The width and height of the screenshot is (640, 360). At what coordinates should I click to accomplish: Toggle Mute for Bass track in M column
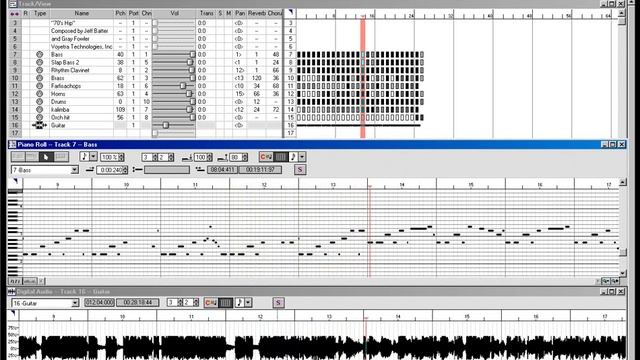[x=229, y=54]
